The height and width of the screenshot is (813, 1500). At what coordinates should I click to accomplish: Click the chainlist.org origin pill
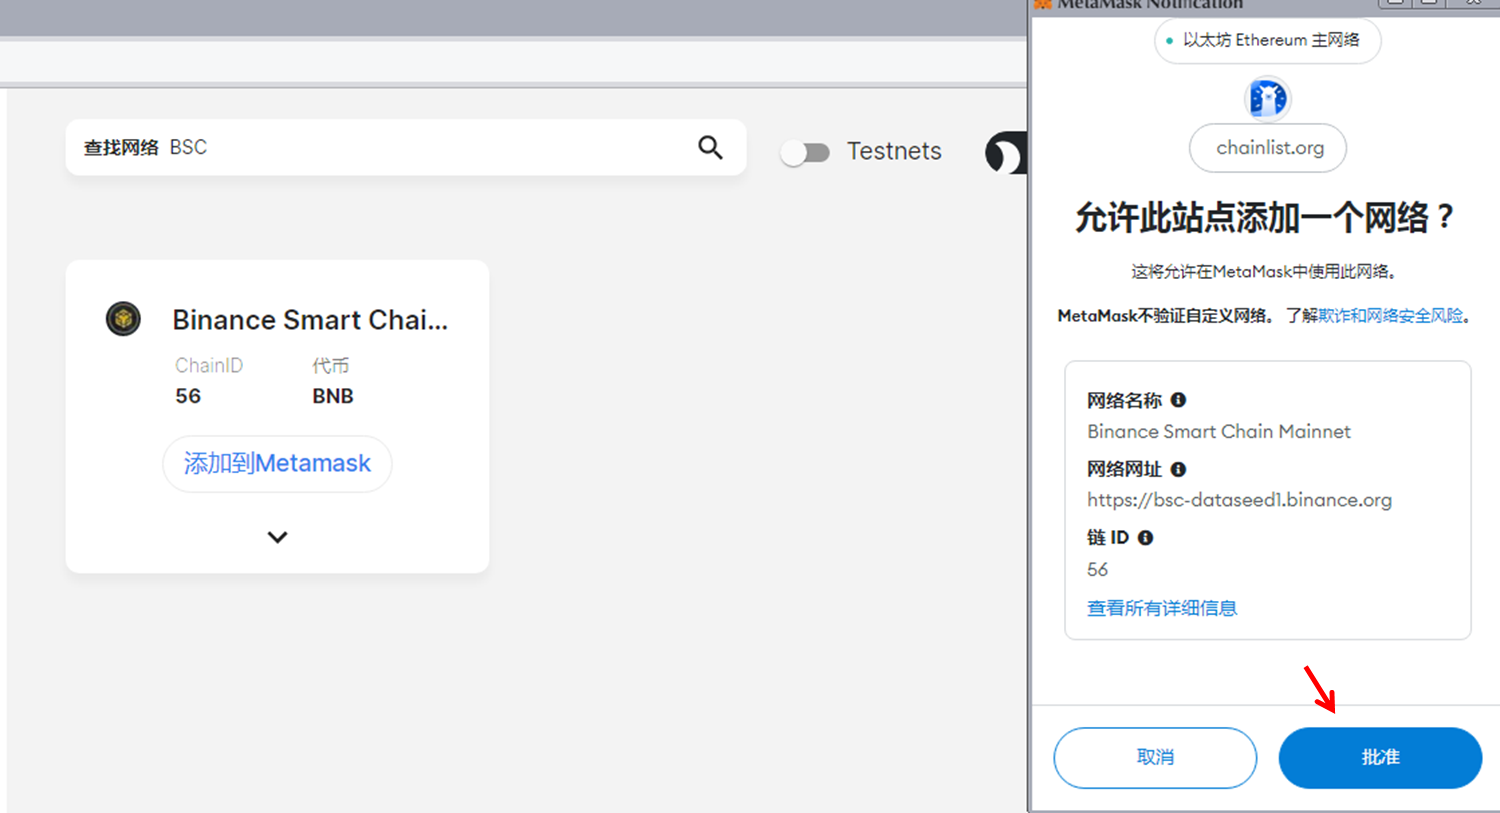point(1268,148)
